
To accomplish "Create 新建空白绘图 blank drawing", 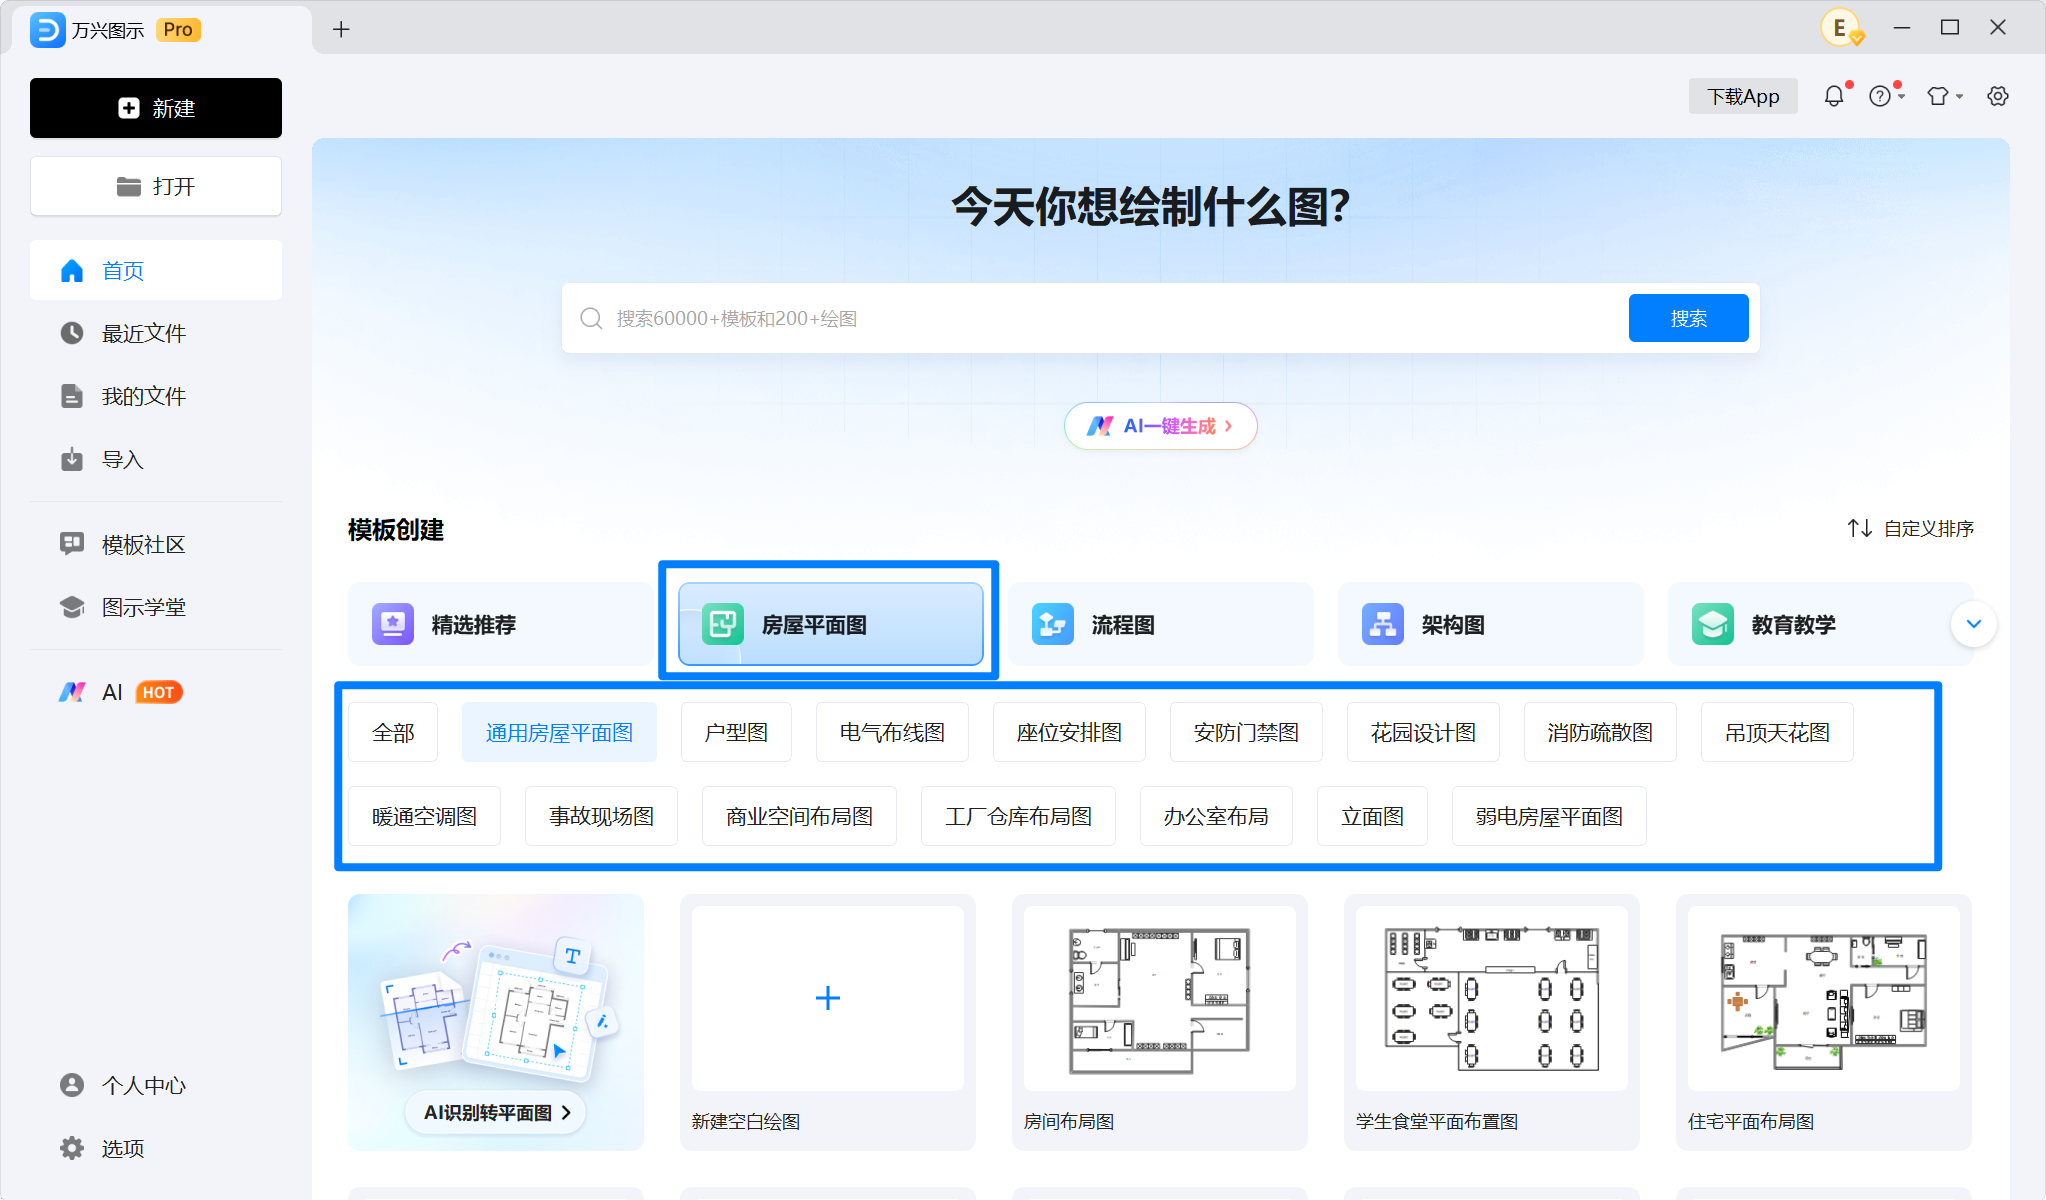I will click(828, 1022).
